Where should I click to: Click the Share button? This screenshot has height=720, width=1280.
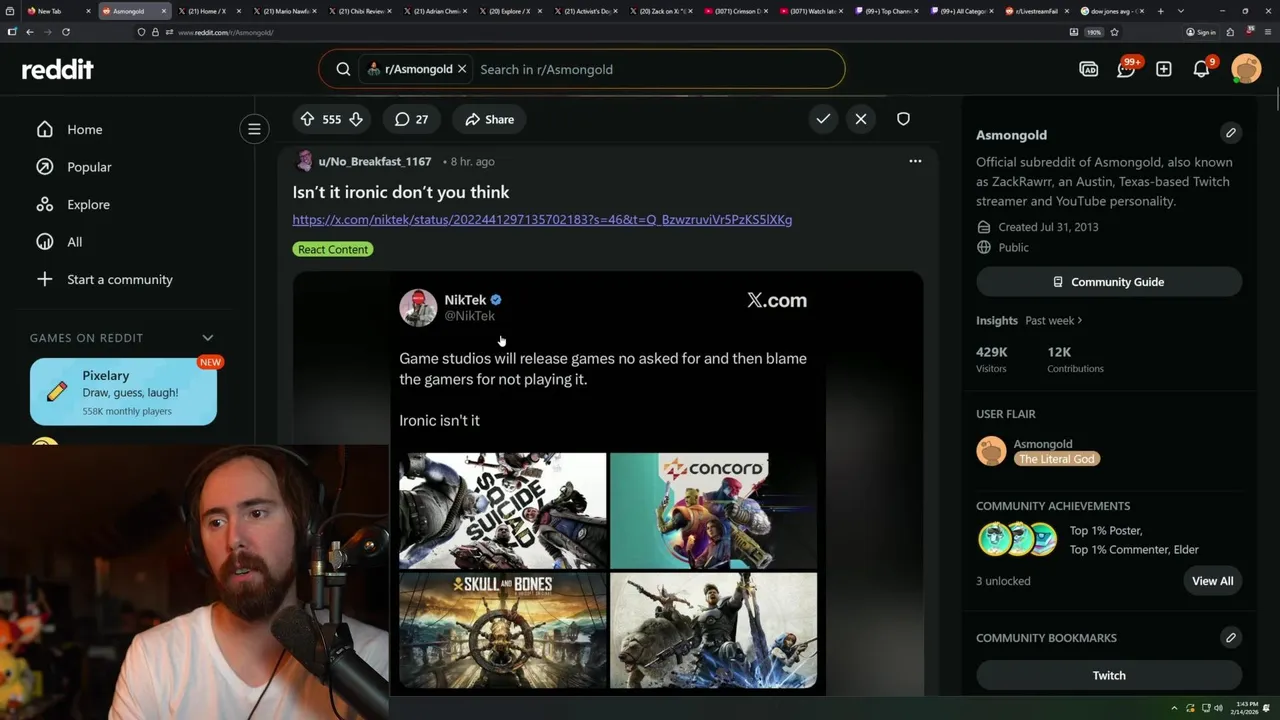point(489,119)
